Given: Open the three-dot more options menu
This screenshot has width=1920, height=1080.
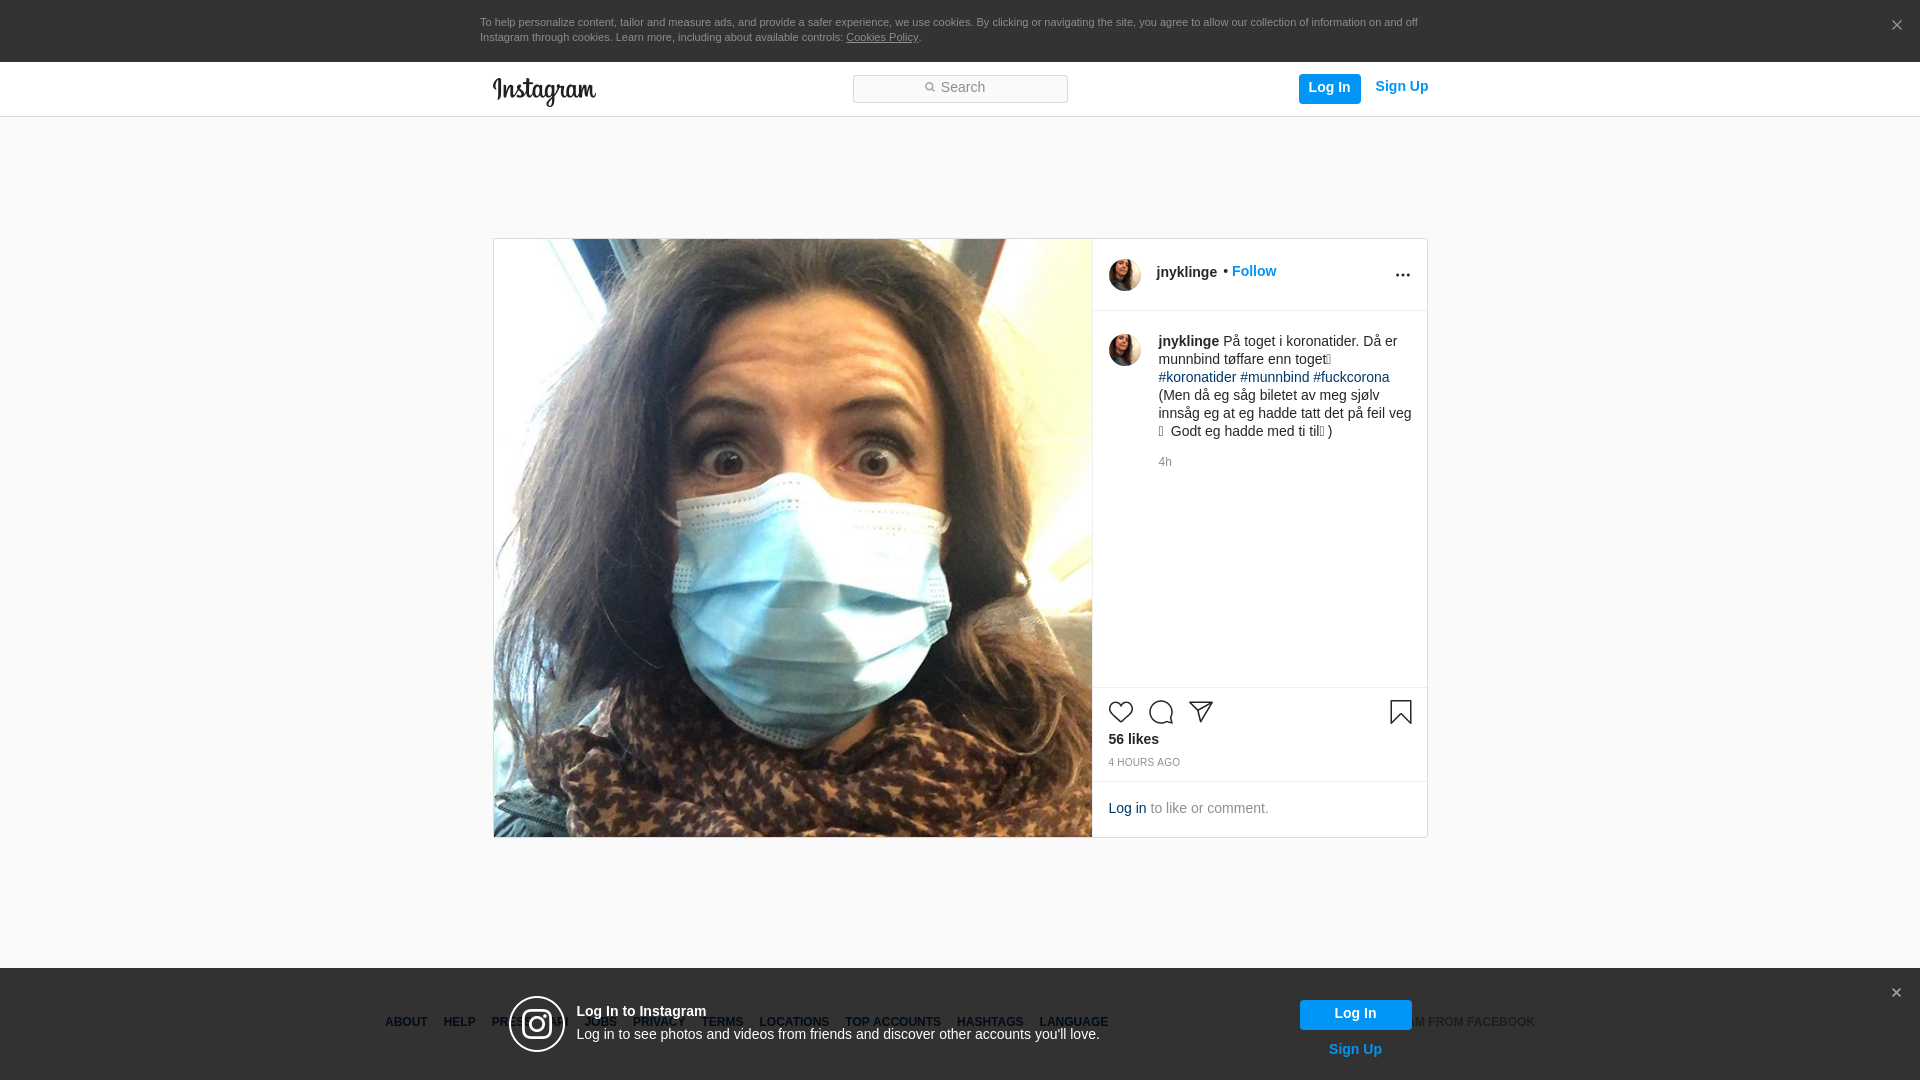Looking at the screenshot, I should coord(1402,275).
